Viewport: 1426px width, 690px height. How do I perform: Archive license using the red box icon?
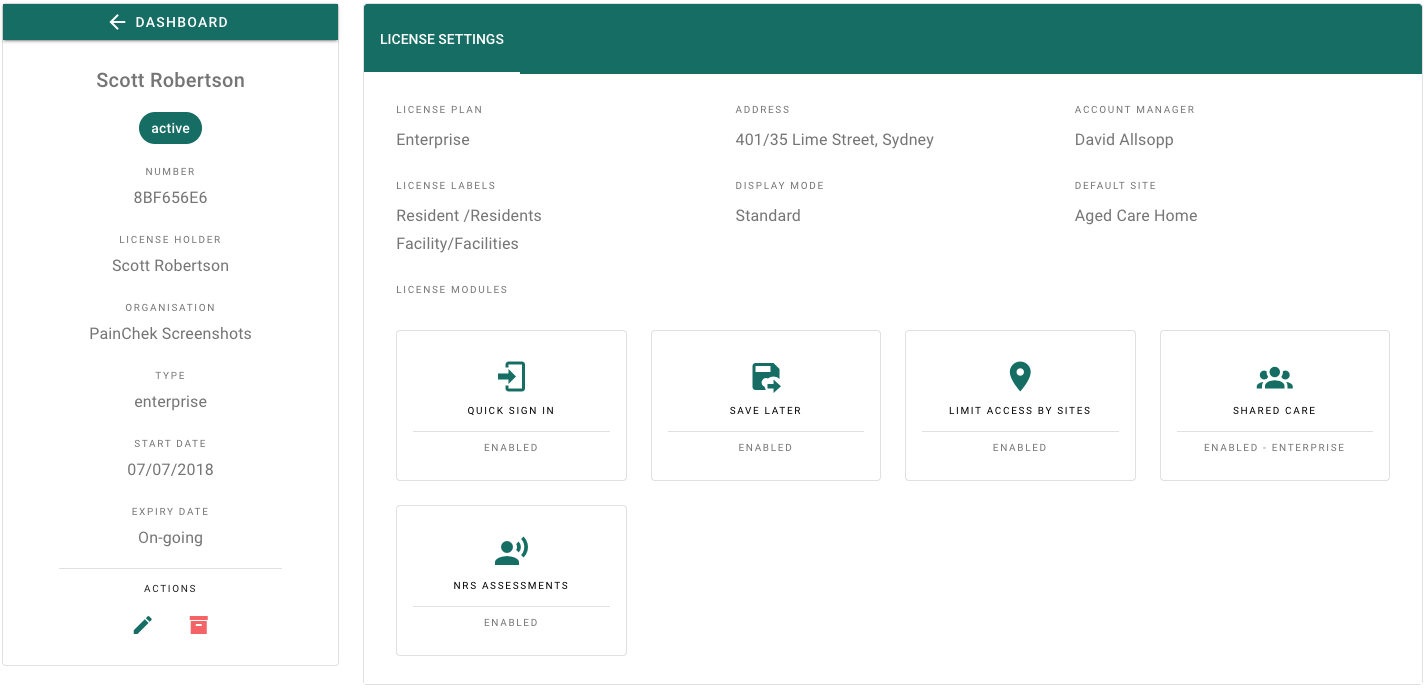[x=199, y=625]
